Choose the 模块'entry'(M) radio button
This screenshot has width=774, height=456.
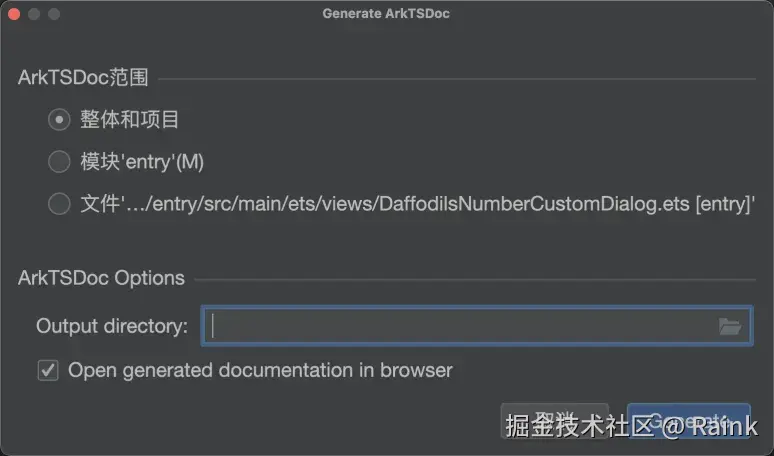pos(59,162)
